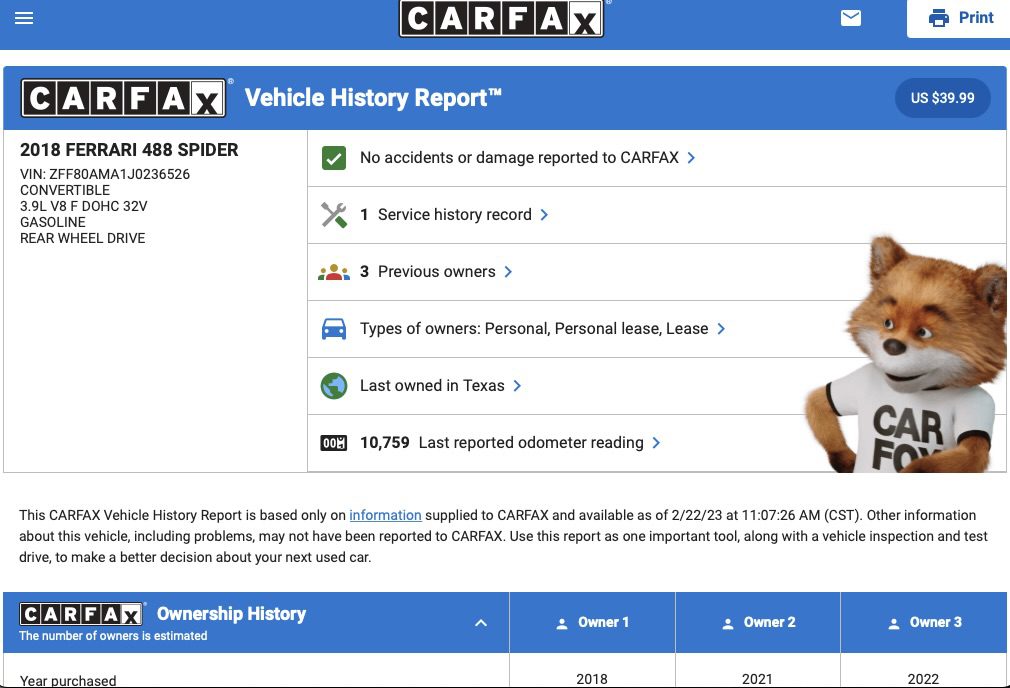
Task: Open the hamburger menu
Action: 24,18
